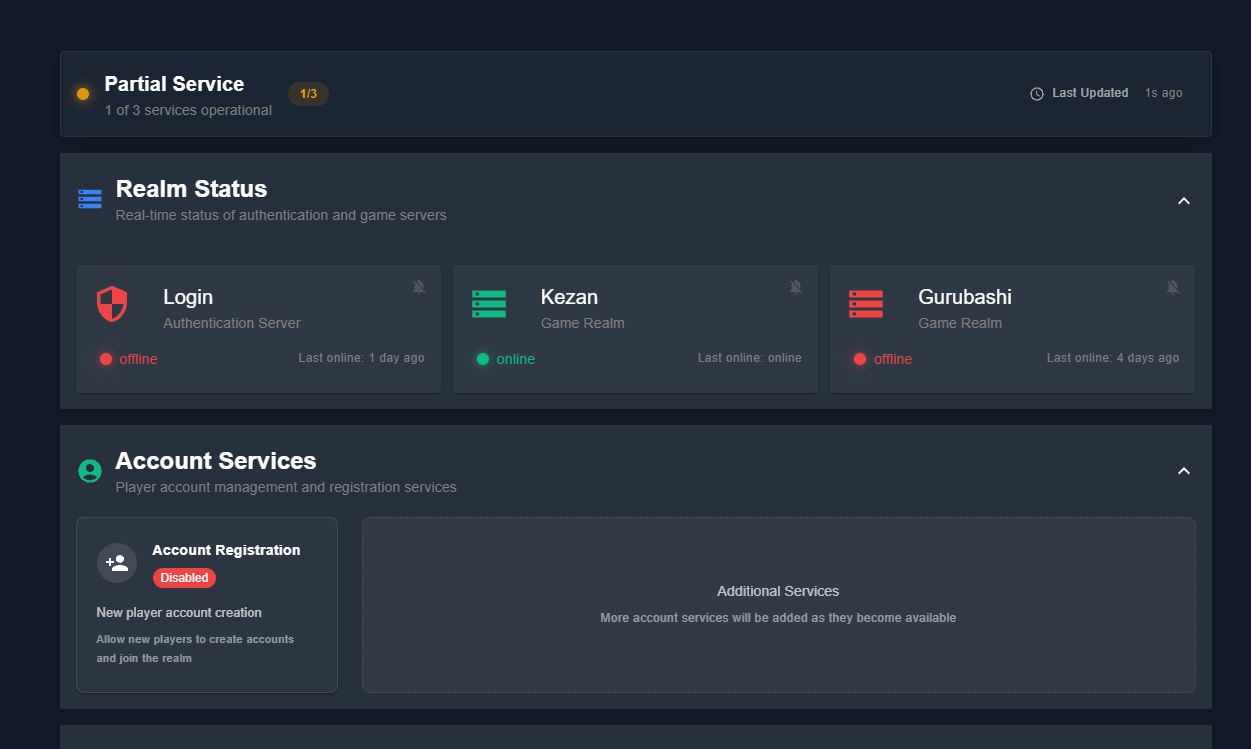Click 'Real-time status of authentication and game servers'
Screen dimensions: 1251x749
click(281, 215)
